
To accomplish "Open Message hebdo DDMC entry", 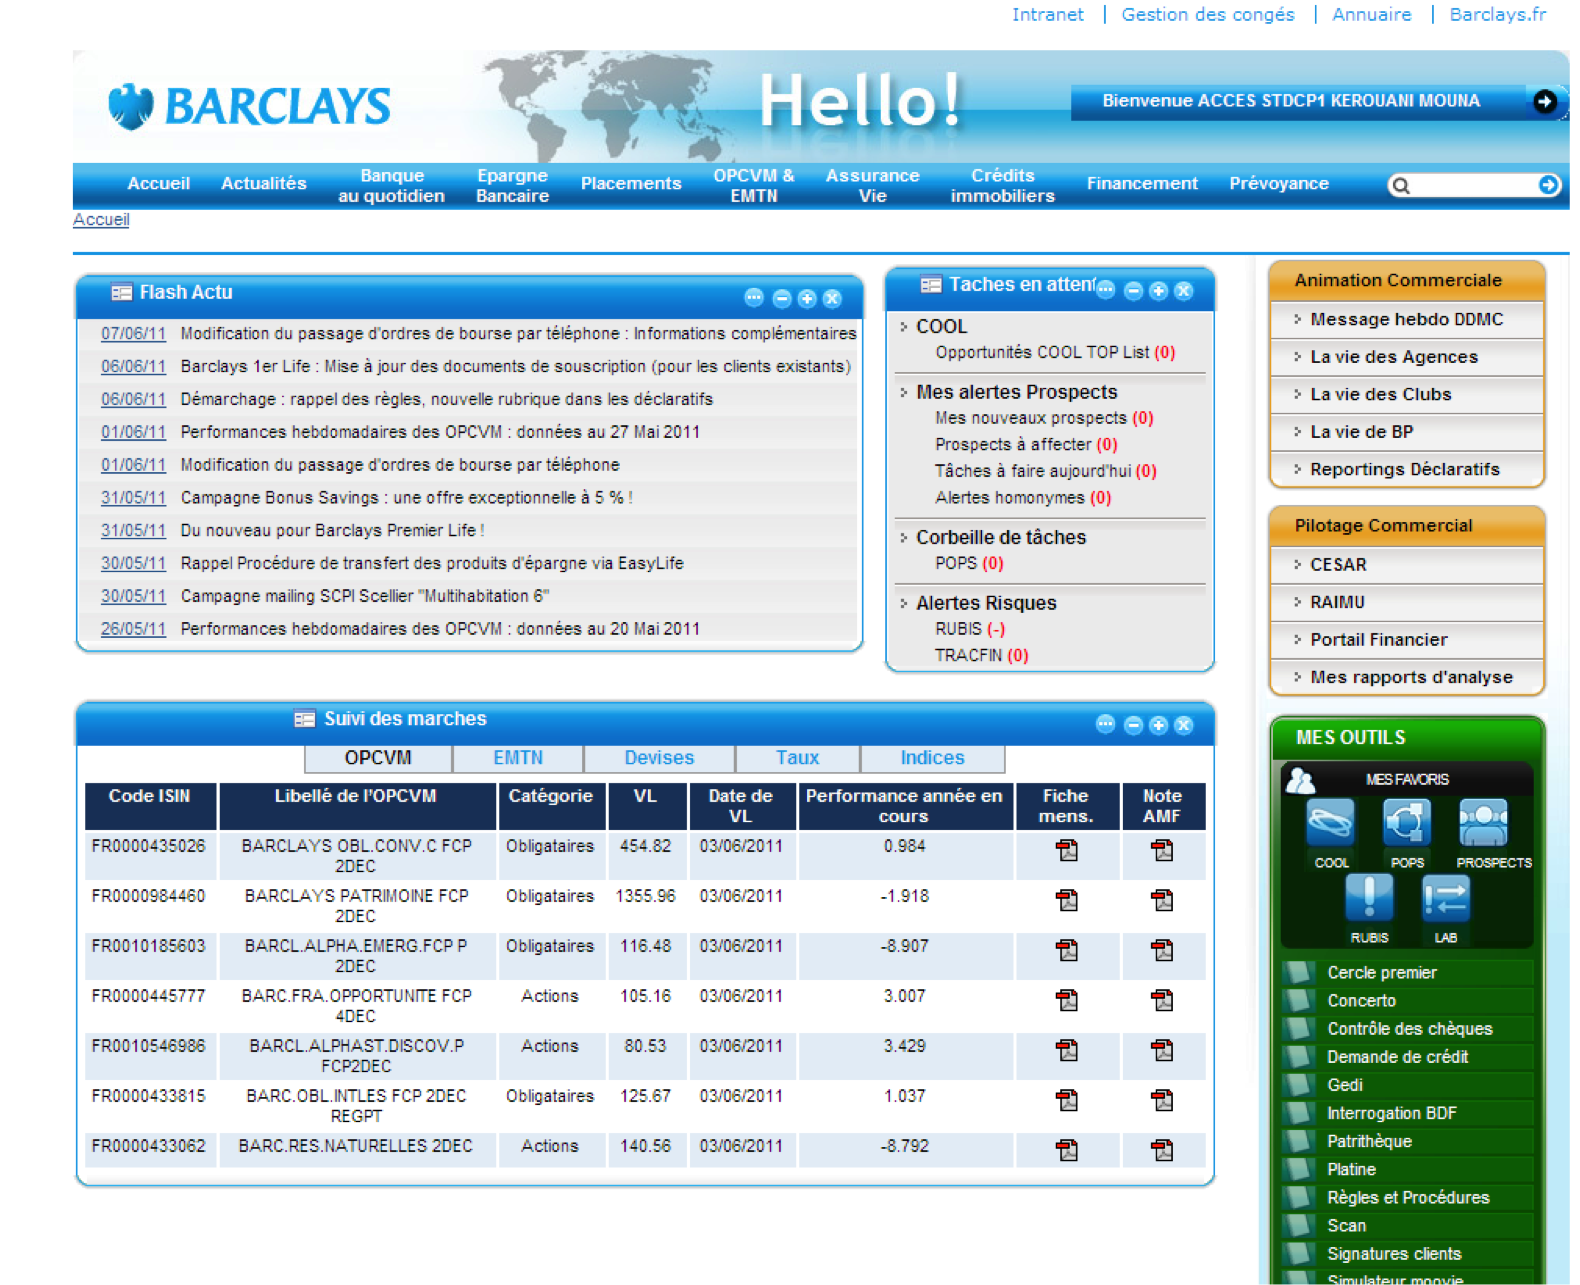I will [x=1406, y=319].
